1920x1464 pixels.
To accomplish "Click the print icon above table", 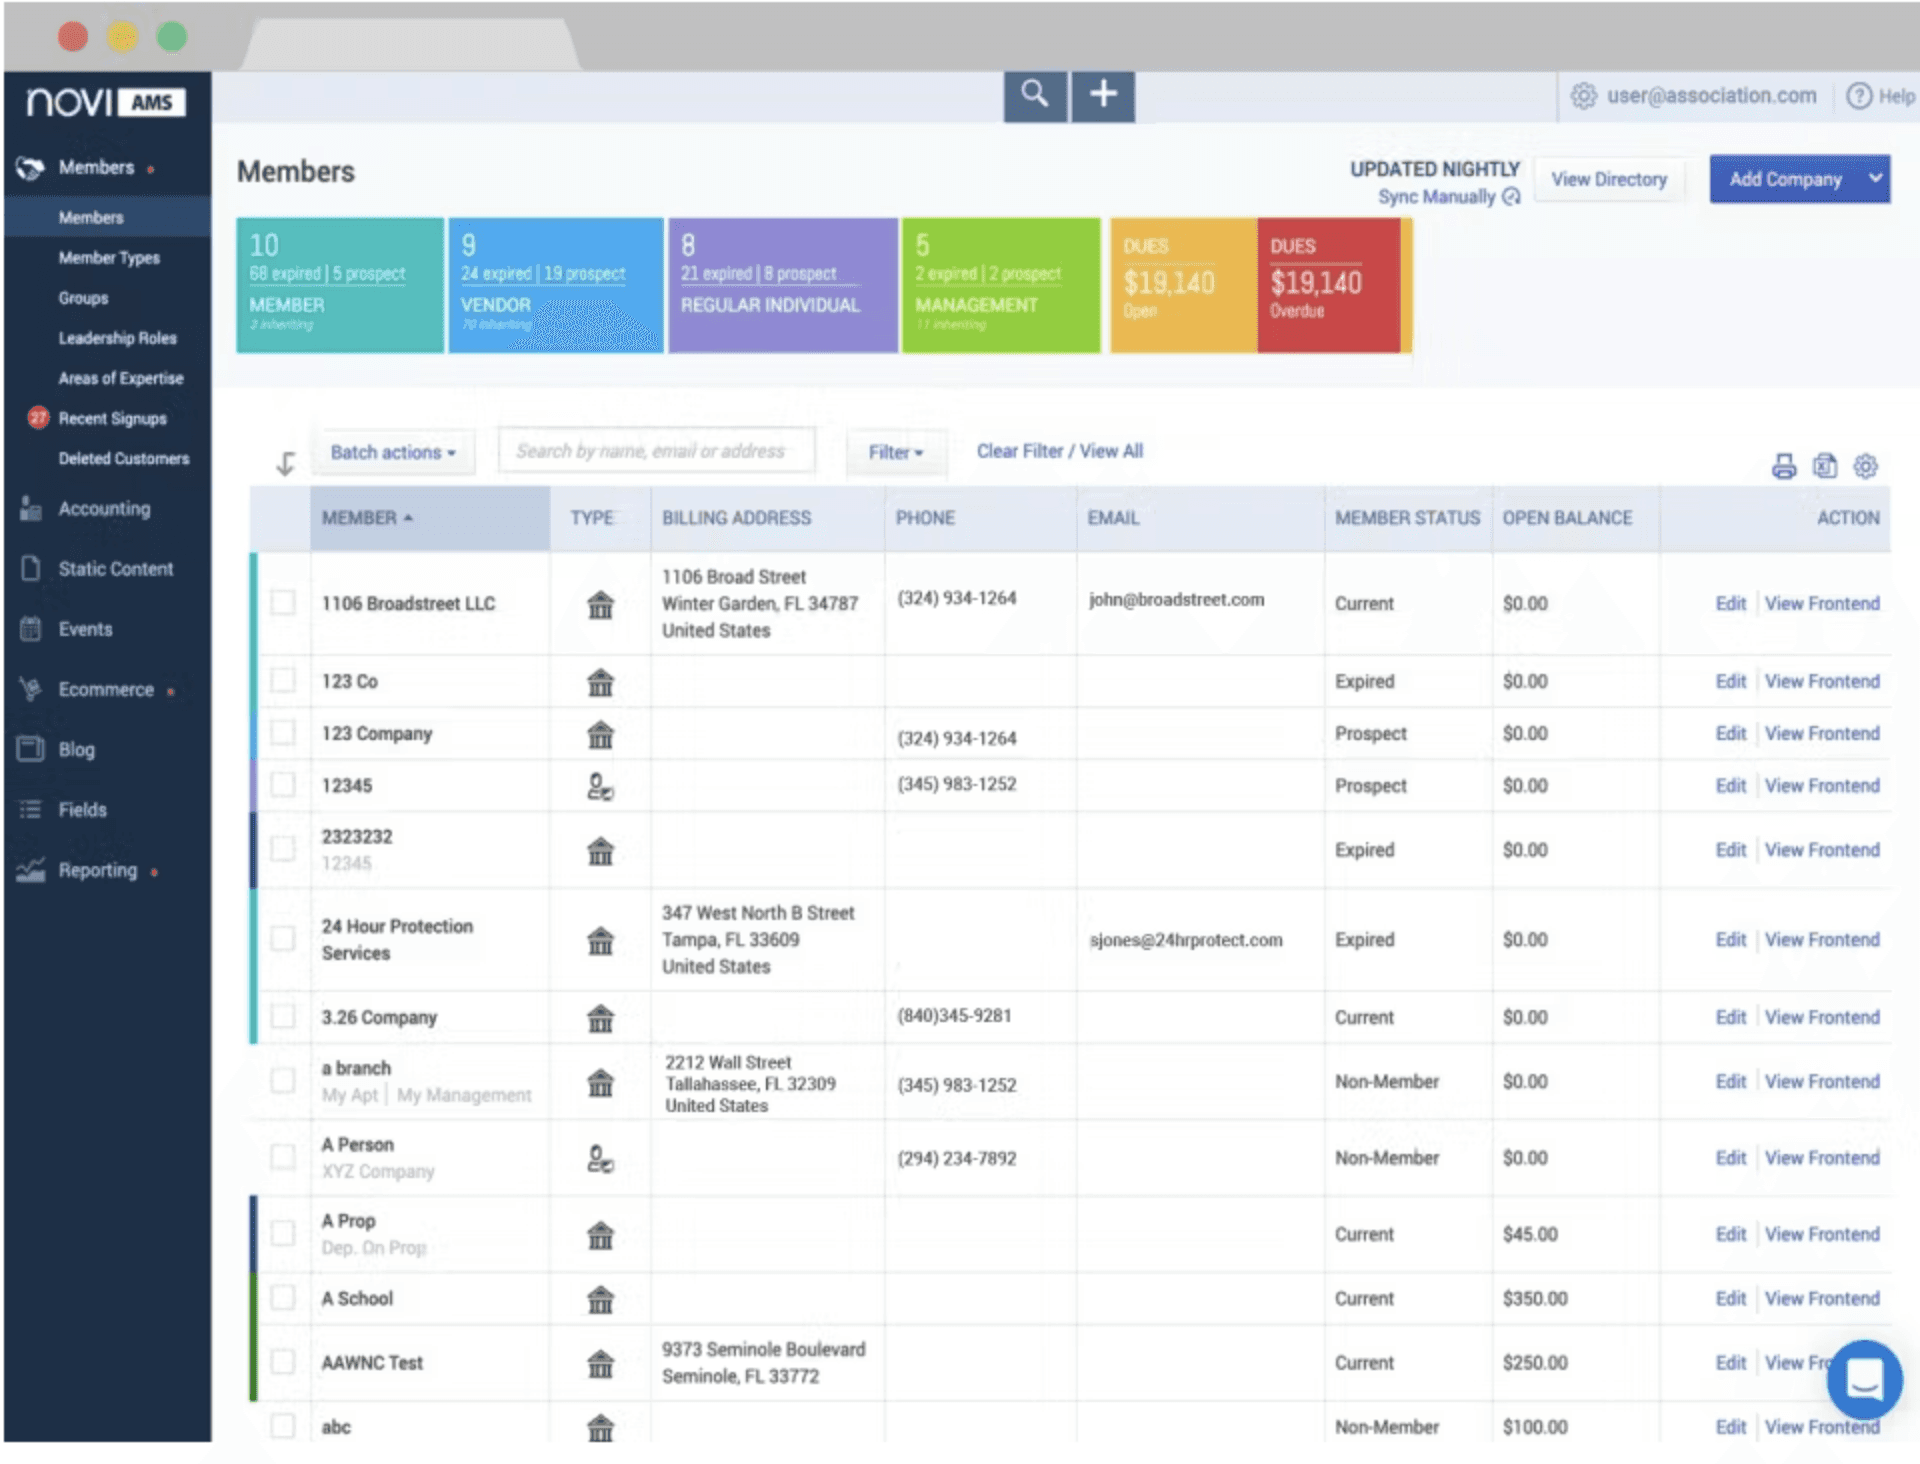I will (1784, 466).
